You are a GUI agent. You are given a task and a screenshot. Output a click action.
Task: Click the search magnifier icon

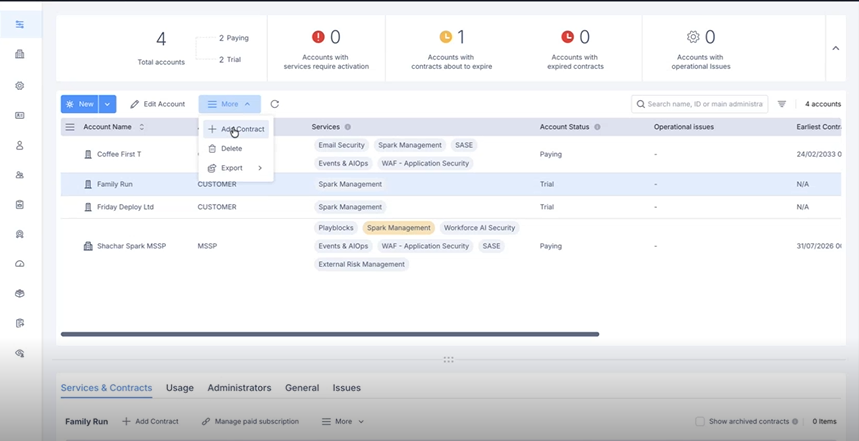point(640,104)
